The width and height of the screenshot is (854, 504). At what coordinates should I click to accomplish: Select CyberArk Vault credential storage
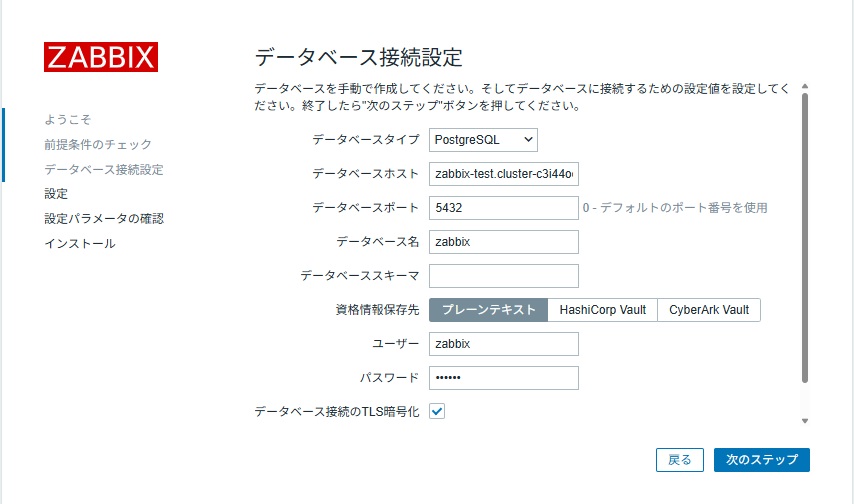click(x=709, y=310)
